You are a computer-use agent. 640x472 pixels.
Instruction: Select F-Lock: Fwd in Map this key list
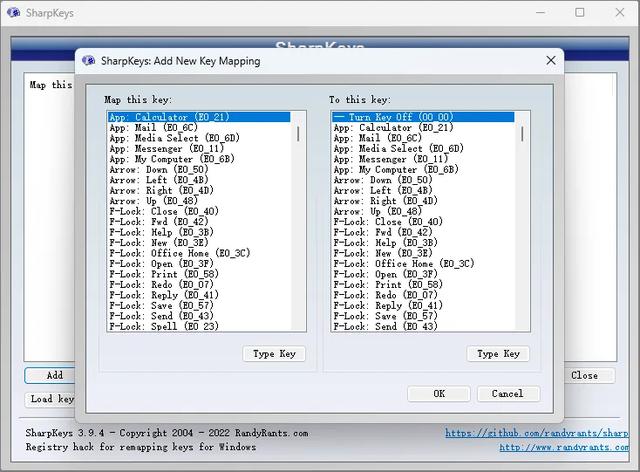(x=199, y=222)
